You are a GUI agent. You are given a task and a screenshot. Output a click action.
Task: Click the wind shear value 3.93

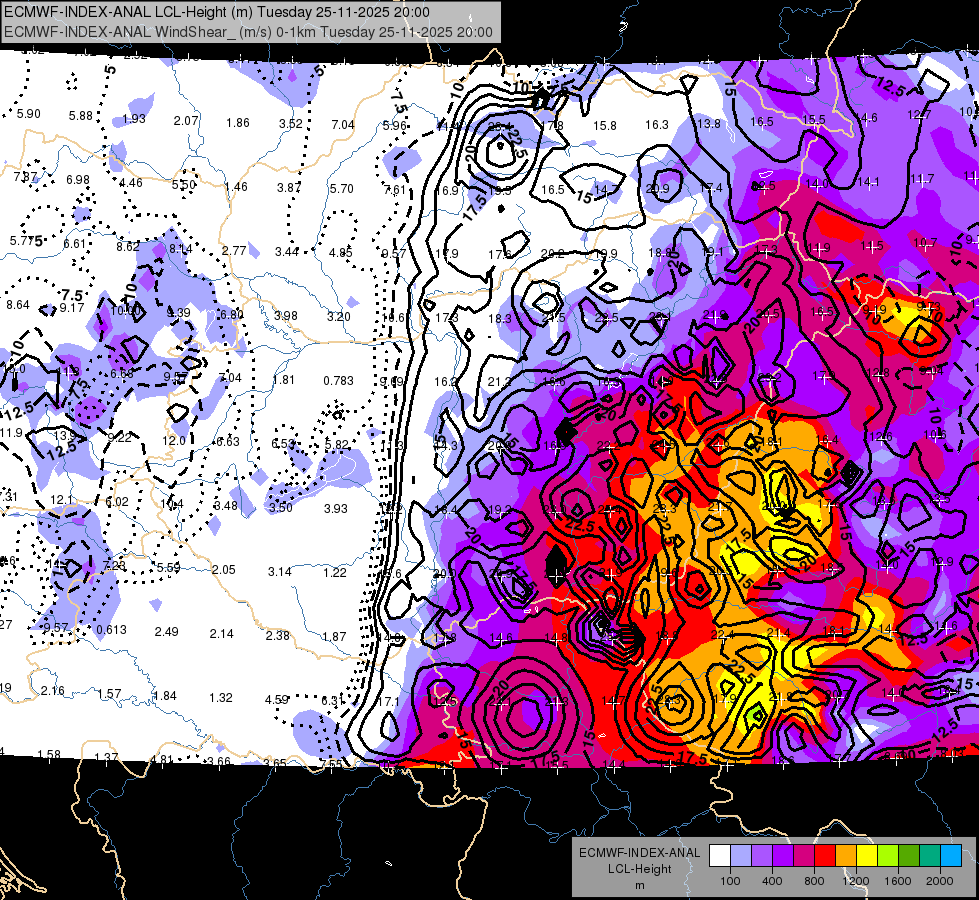(335, 508)
